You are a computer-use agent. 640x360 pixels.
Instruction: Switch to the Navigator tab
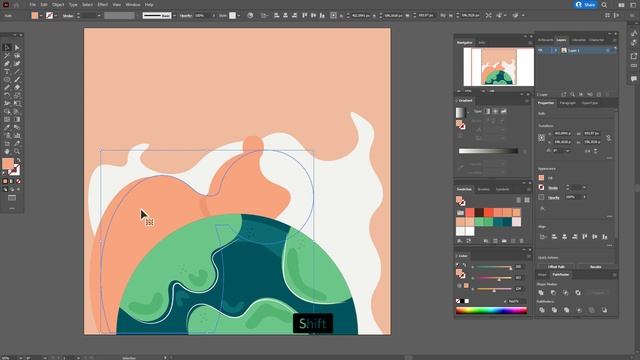coord(464,42)
